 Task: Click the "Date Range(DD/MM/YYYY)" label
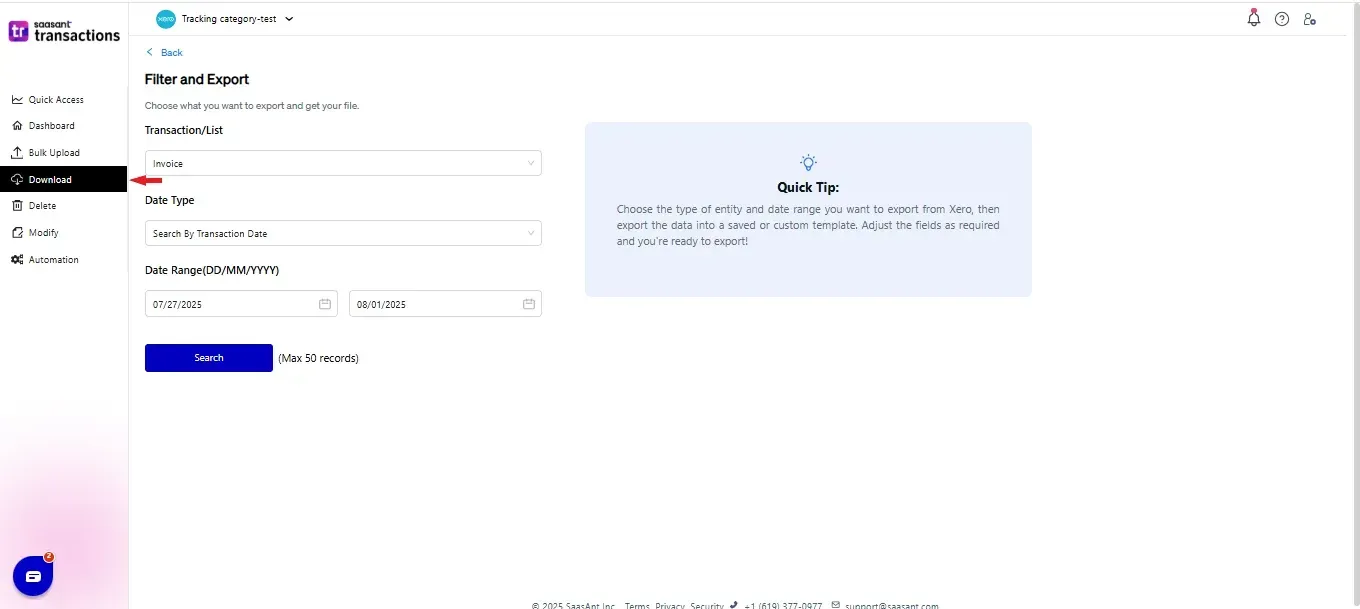tap(212, 270)
